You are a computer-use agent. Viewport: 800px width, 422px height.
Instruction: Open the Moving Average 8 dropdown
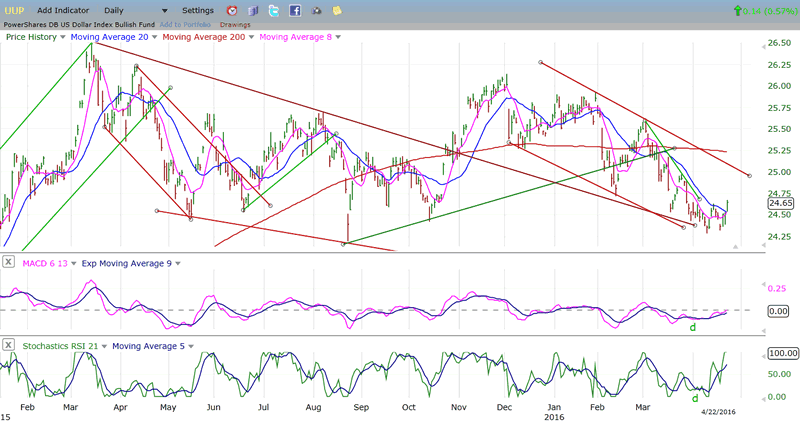coord(337,37)
